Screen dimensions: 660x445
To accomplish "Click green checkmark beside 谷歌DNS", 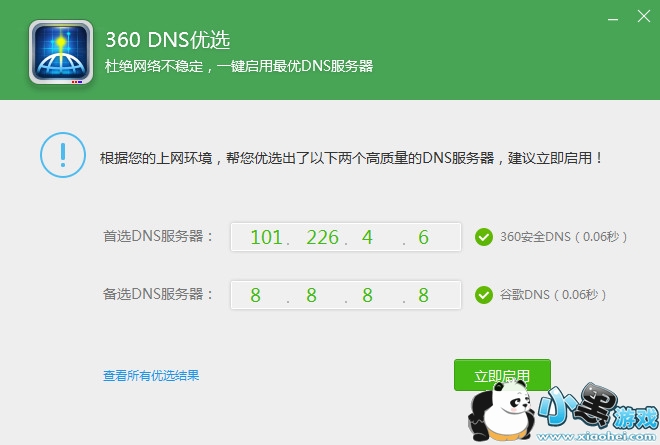I will click(484, 295).
